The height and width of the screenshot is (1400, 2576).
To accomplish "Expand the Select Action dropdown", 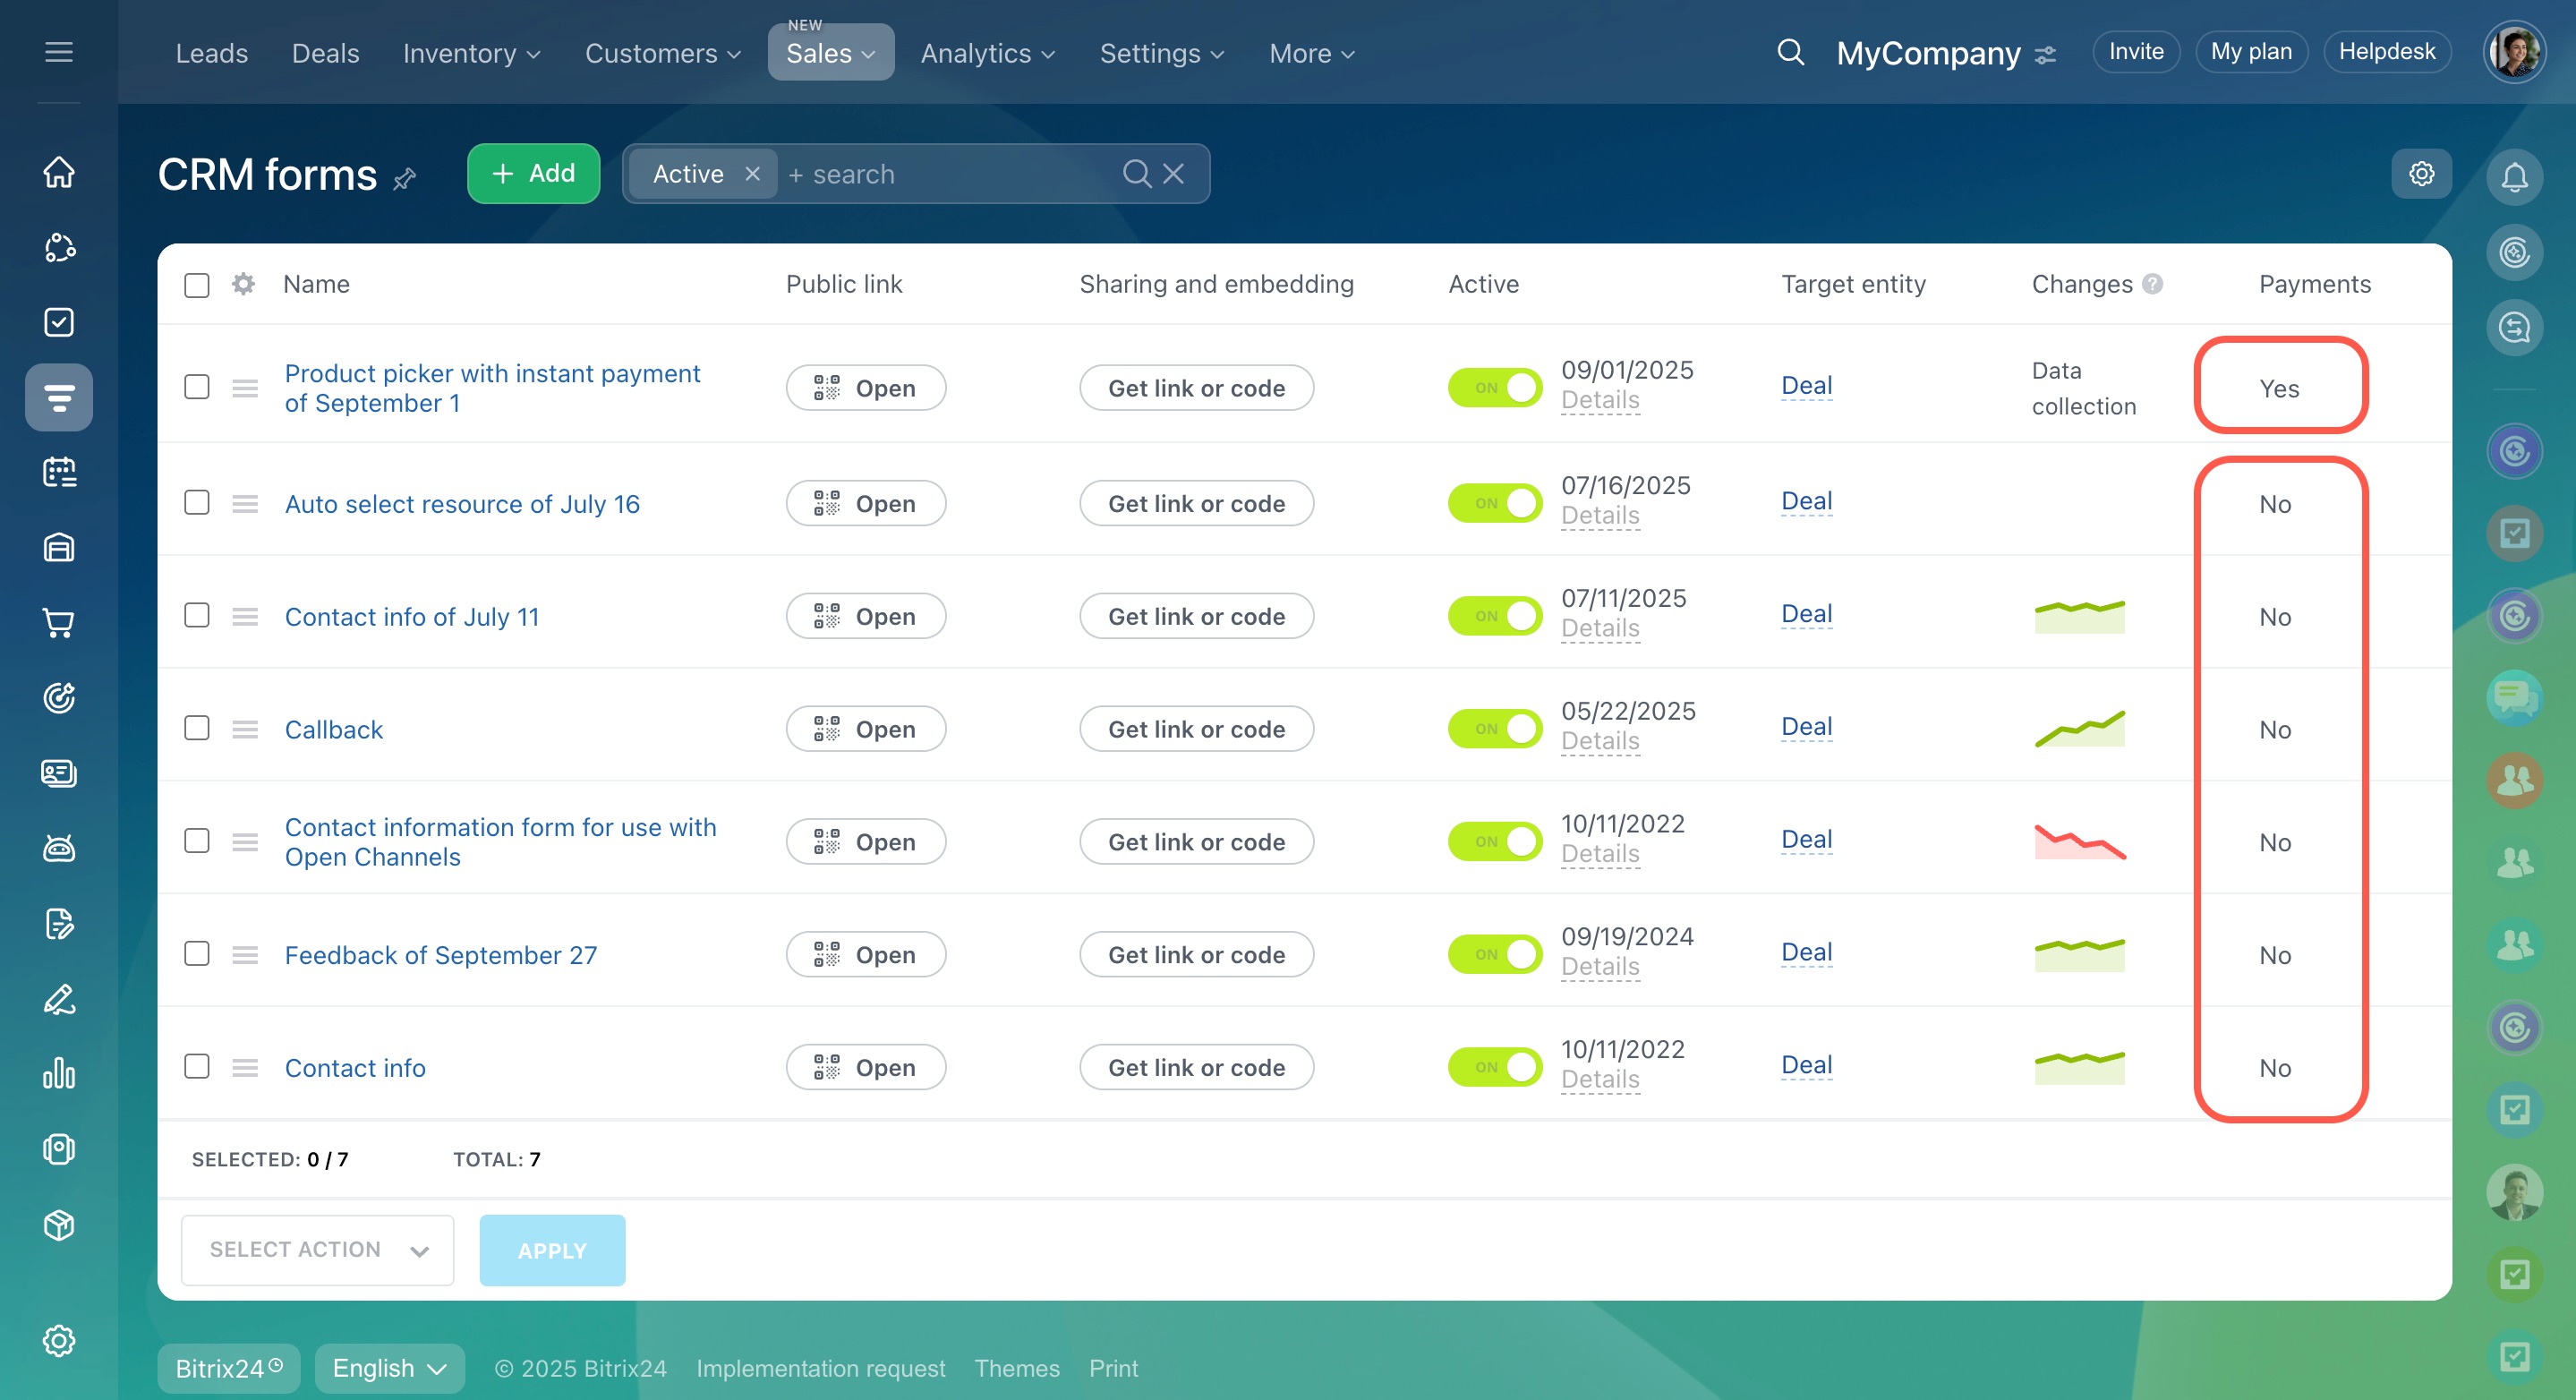I will point(317,1250).
